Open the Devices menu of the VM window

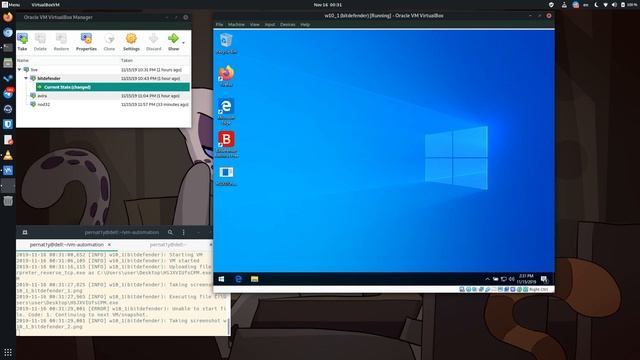(x=287, y=24)
